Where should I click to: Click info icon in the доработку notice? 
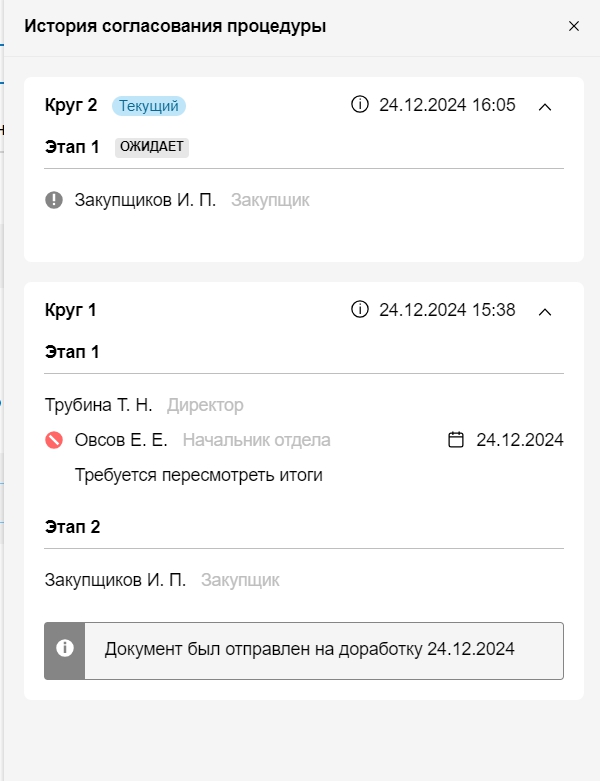point(65,648)
